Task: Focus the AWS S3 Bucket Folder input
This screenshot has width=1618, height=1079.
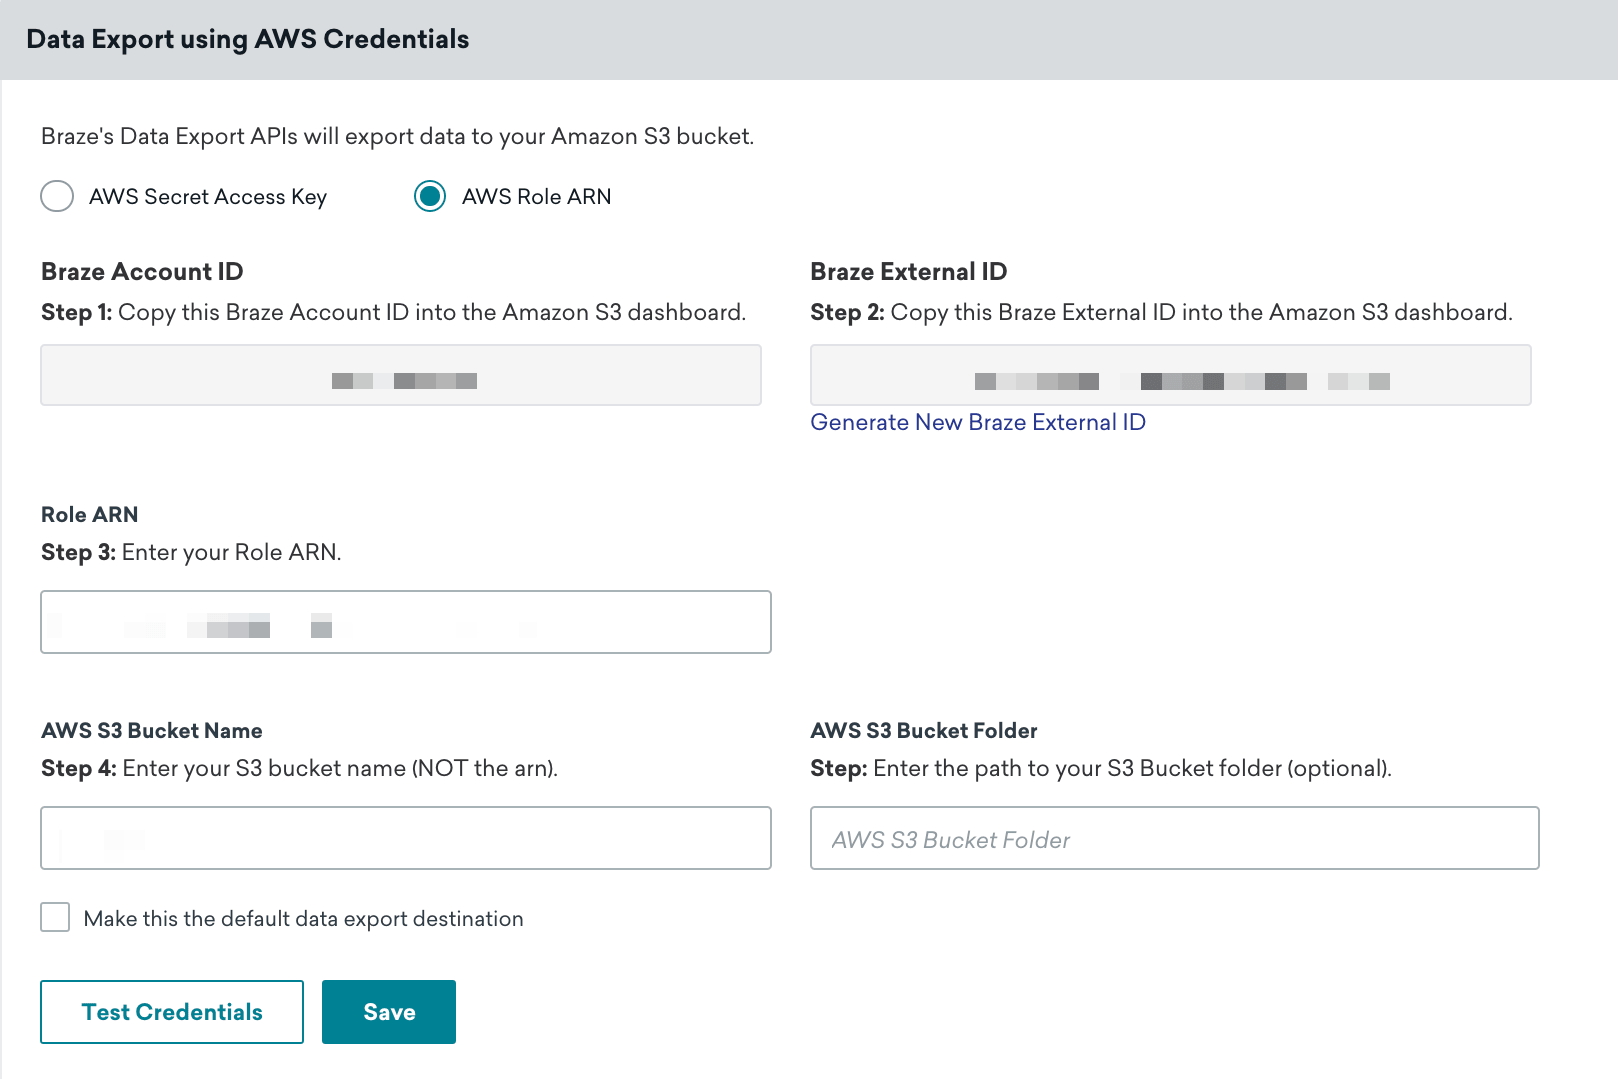Action: 1174,838
